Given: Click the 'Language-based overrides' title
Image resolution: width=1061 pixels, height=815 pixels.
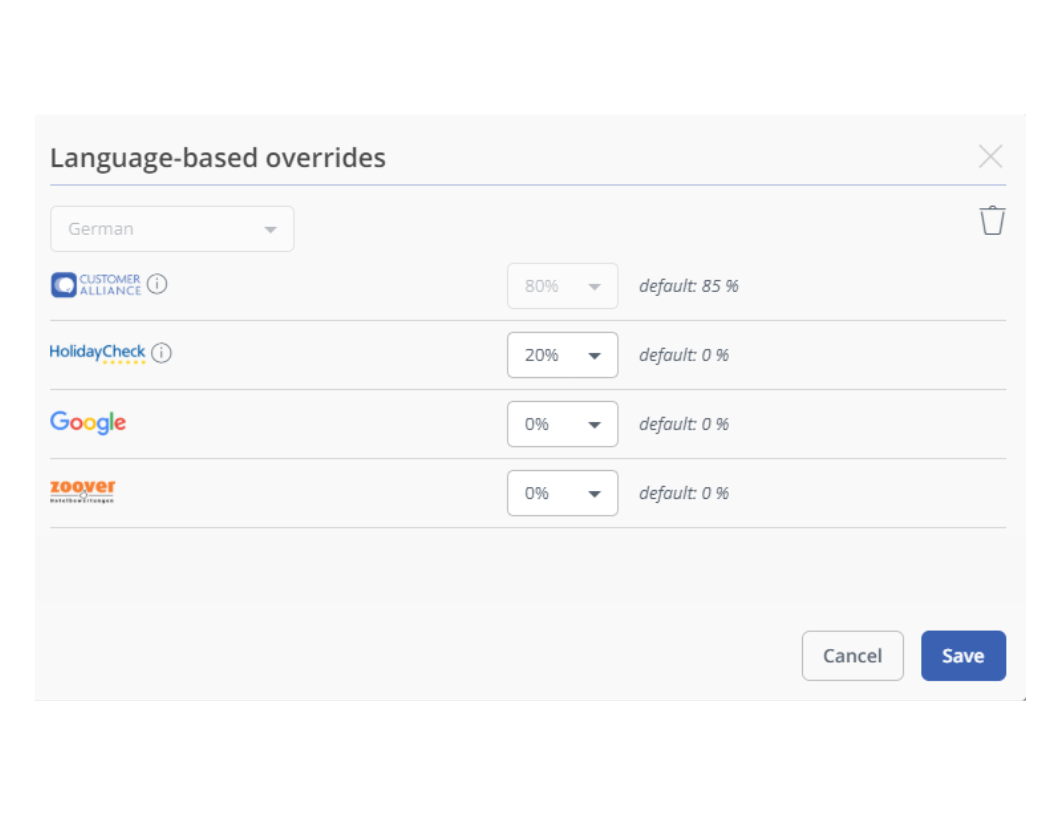Looking at the screenshot, I should point(218,158).
